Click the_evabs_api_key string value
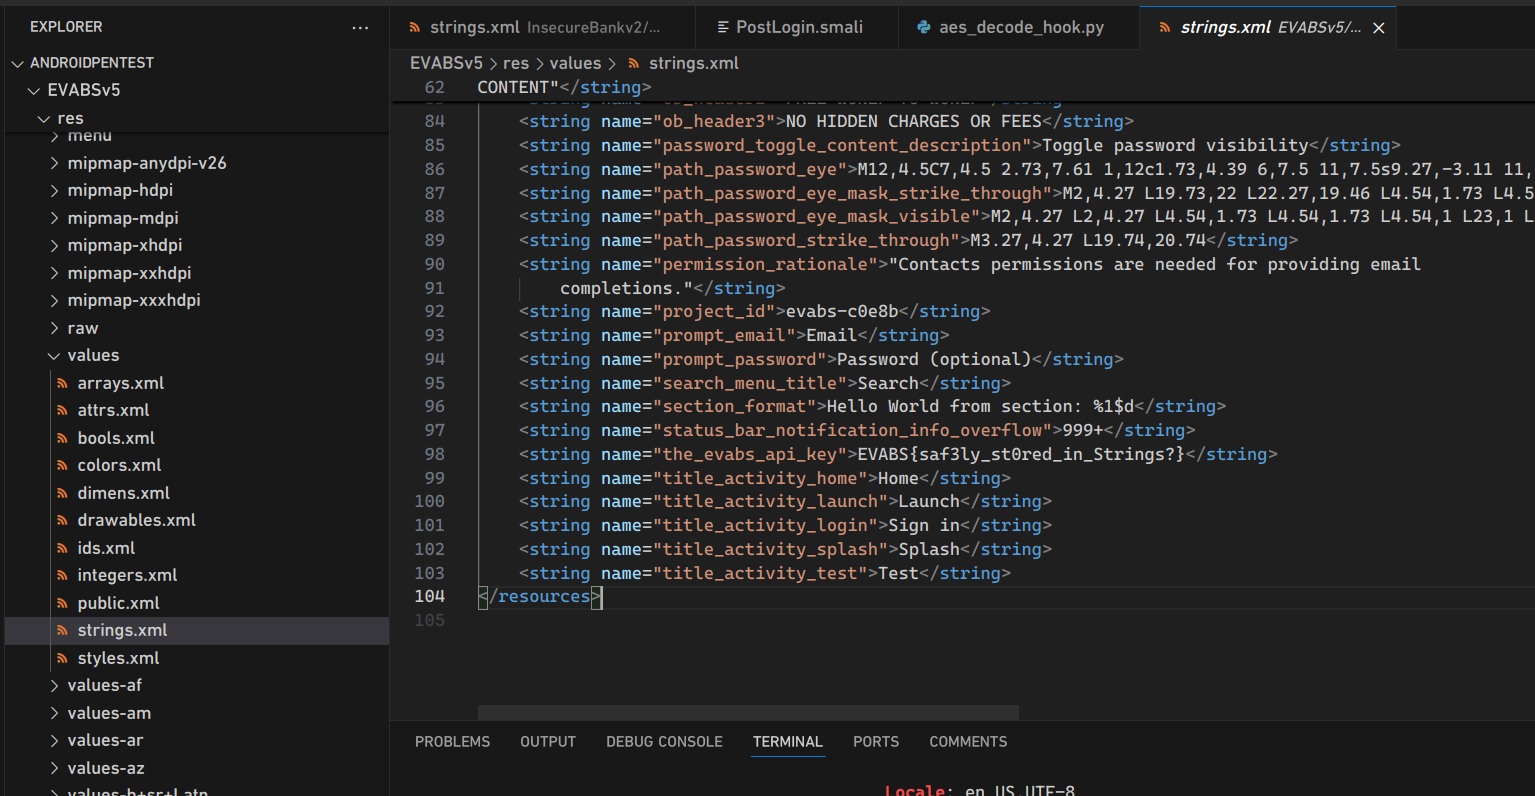This screenshot has width=1535, height=796. point(1021,454)
